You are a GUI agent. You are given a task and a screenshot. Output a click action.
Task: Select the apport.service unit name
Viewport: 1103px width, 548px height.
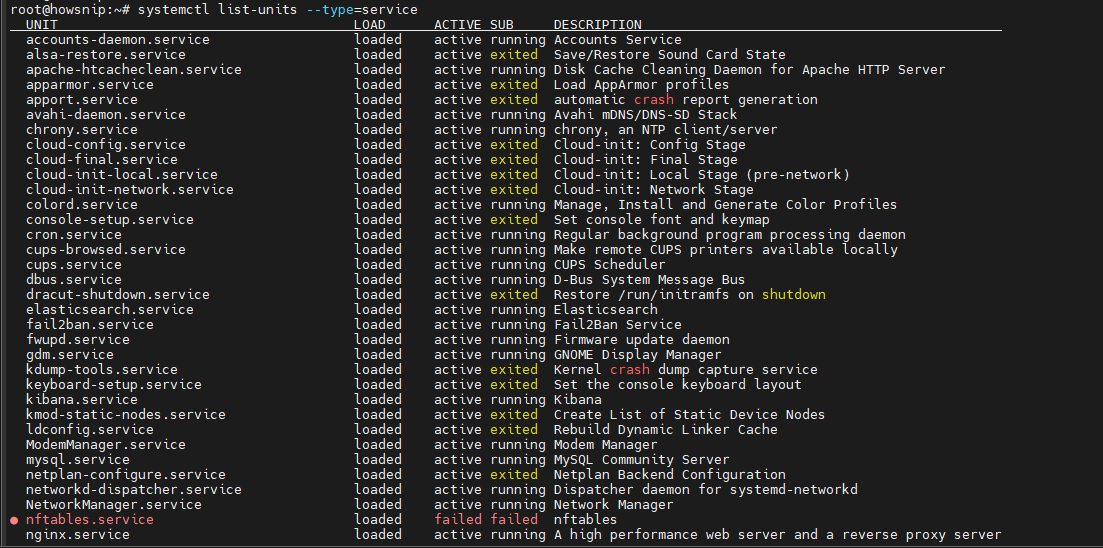[82, 99]
